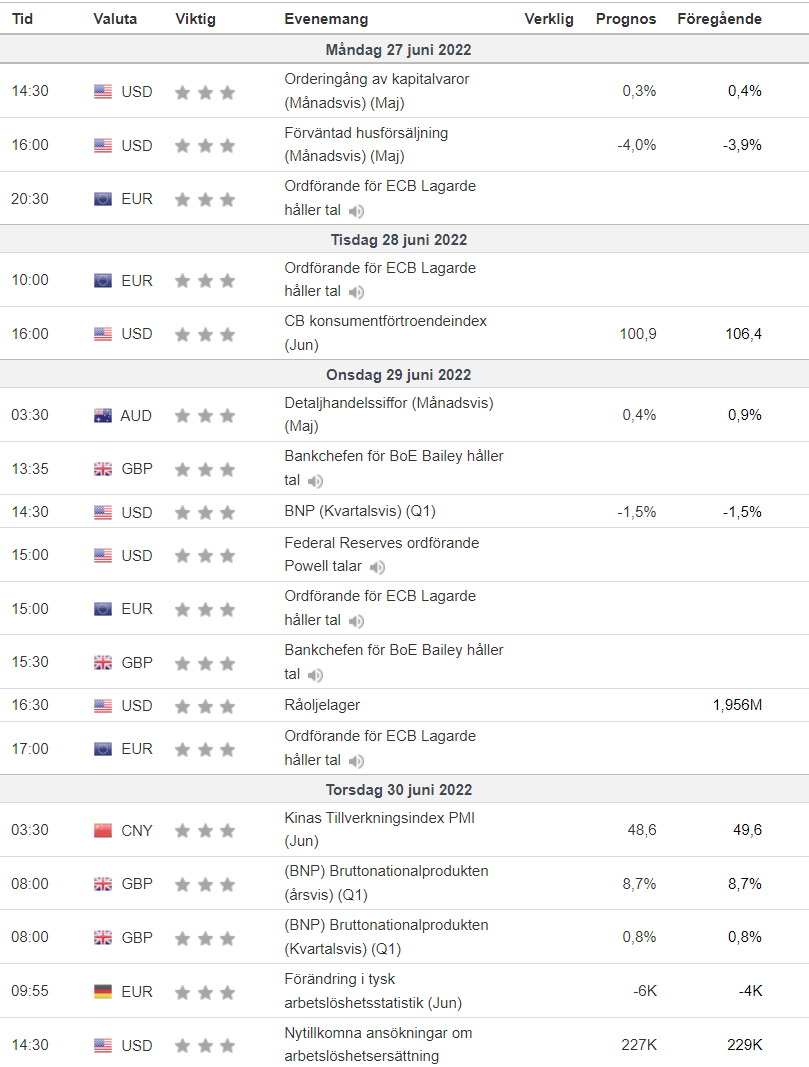The height and width of the screenshot is (1067, 809).
Task: Click Chinese flag beside CNY
Action: point(103,831)
